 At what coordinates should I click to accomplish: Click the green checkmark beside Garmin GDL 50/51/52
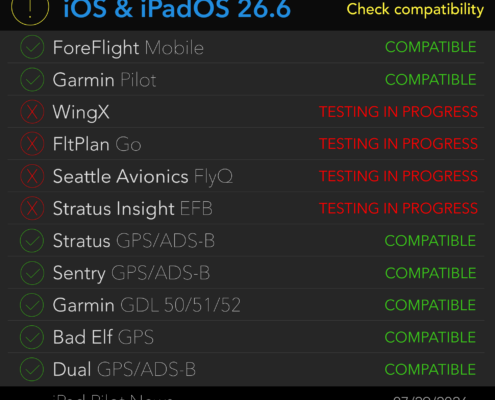click(x=32, y=305)
